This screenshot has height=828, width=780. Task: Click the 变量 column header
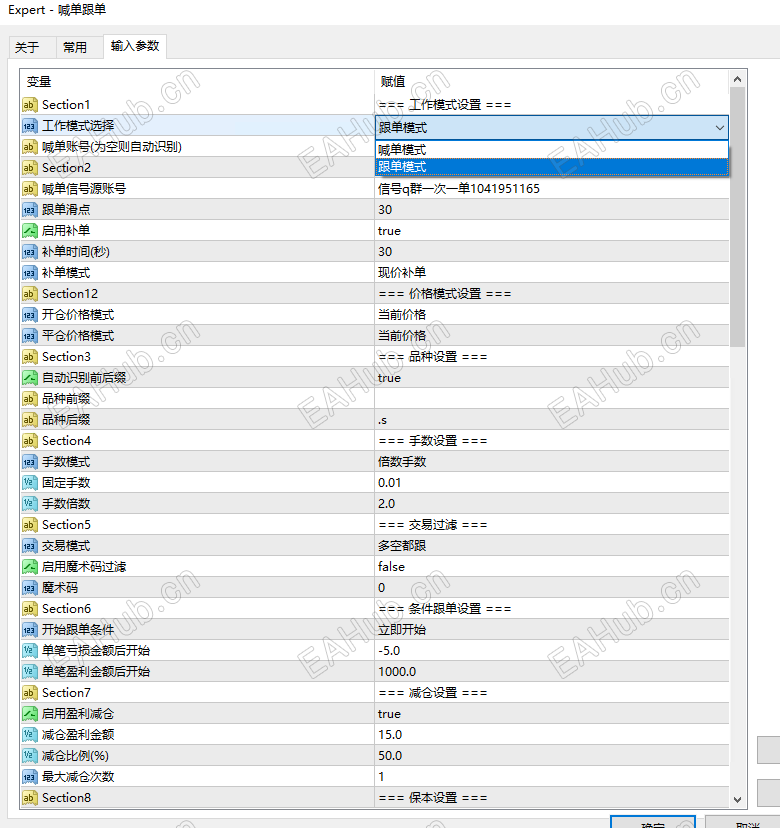point(198,82)
